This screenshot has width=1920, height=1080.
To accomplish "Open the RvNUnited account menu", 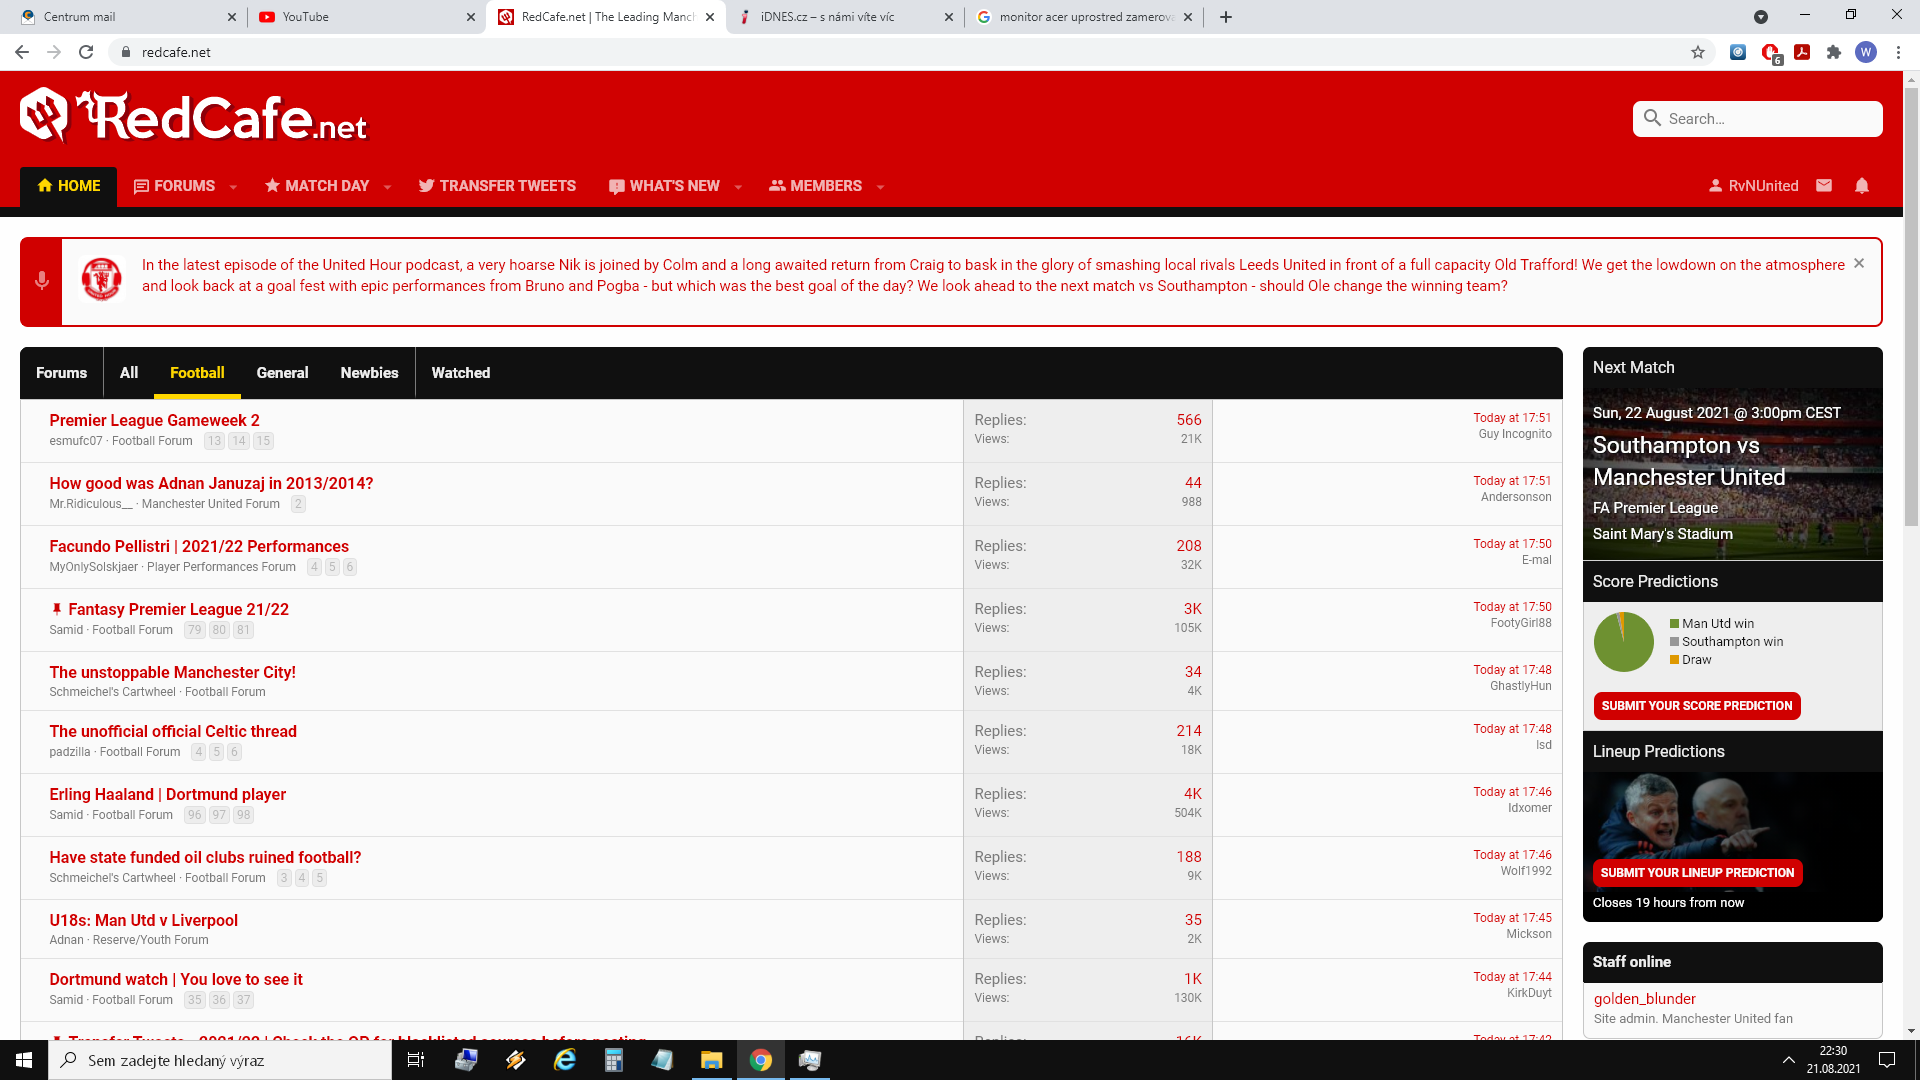I will pyautogui.click(x=1753, y=186).
